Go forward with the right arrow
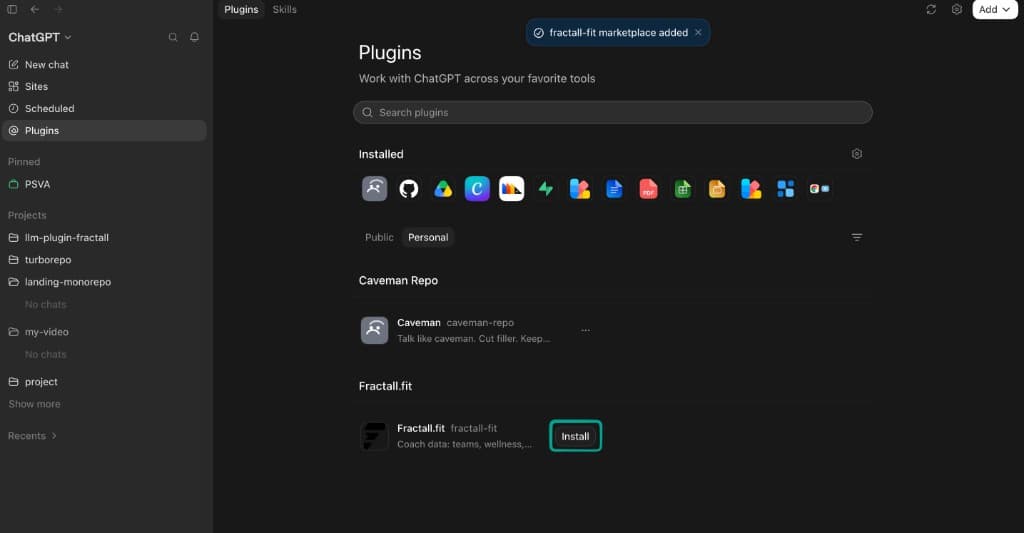1024x533 pixels. click(x=58, y=10)
